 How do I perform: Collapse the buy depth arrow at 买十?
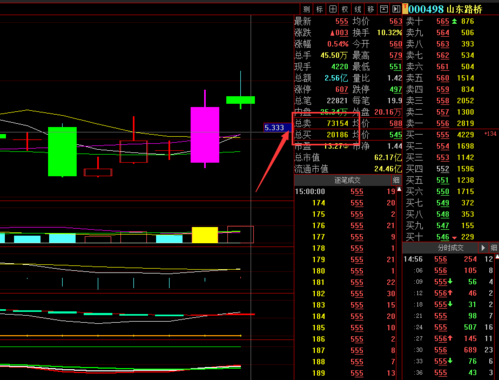click(454, 238)
